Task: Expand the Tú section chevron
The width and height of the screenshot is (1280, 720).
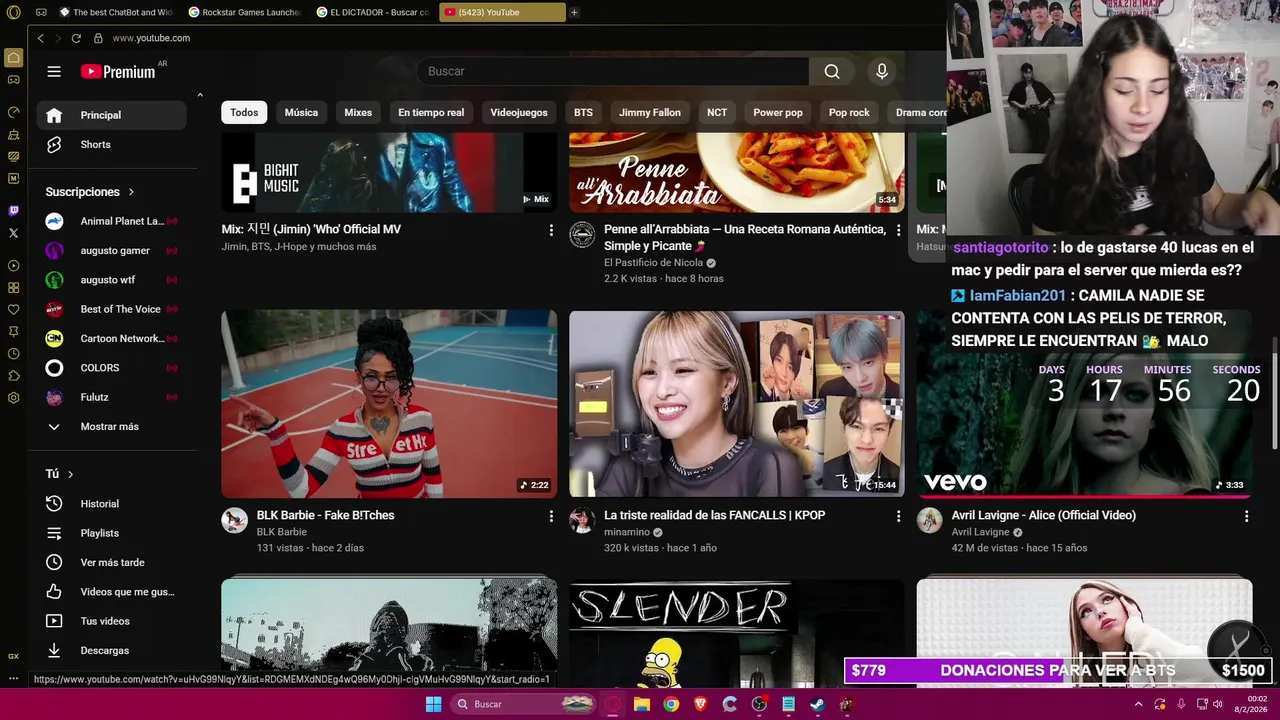Action: [x=70, y=474]
